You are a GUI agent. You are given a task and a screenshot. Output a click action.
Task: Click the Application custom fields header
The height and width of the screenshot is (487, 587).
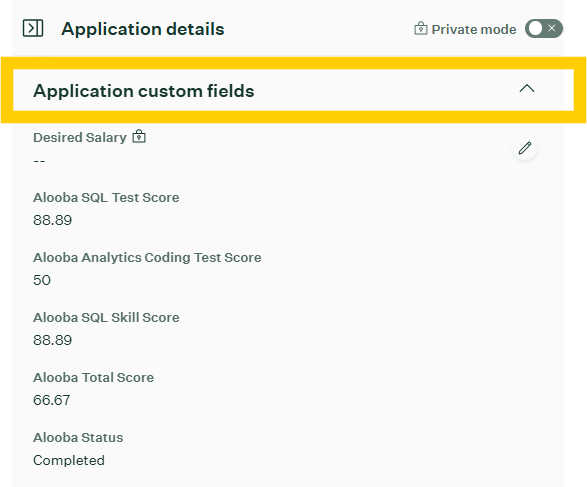coord(294,90)
